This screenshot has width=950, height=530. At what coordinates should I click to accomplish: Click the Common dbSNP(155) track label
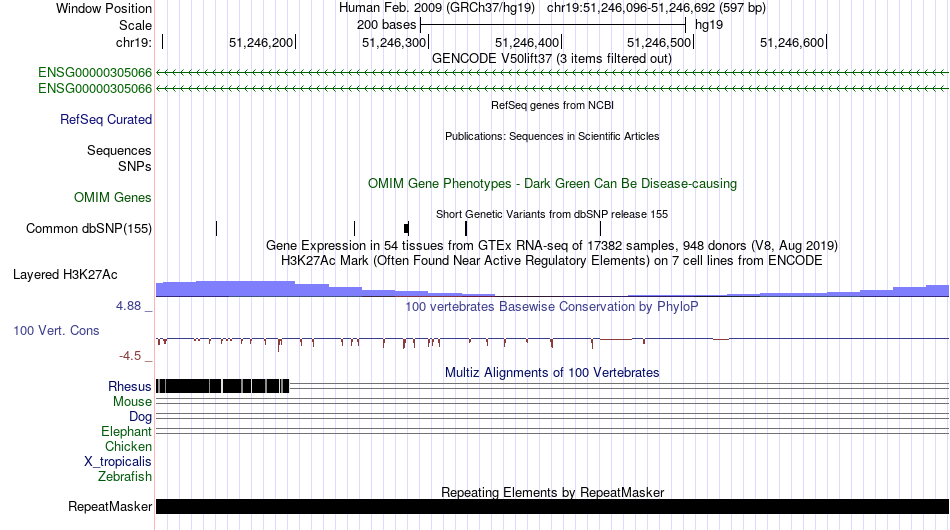point(88,228)
